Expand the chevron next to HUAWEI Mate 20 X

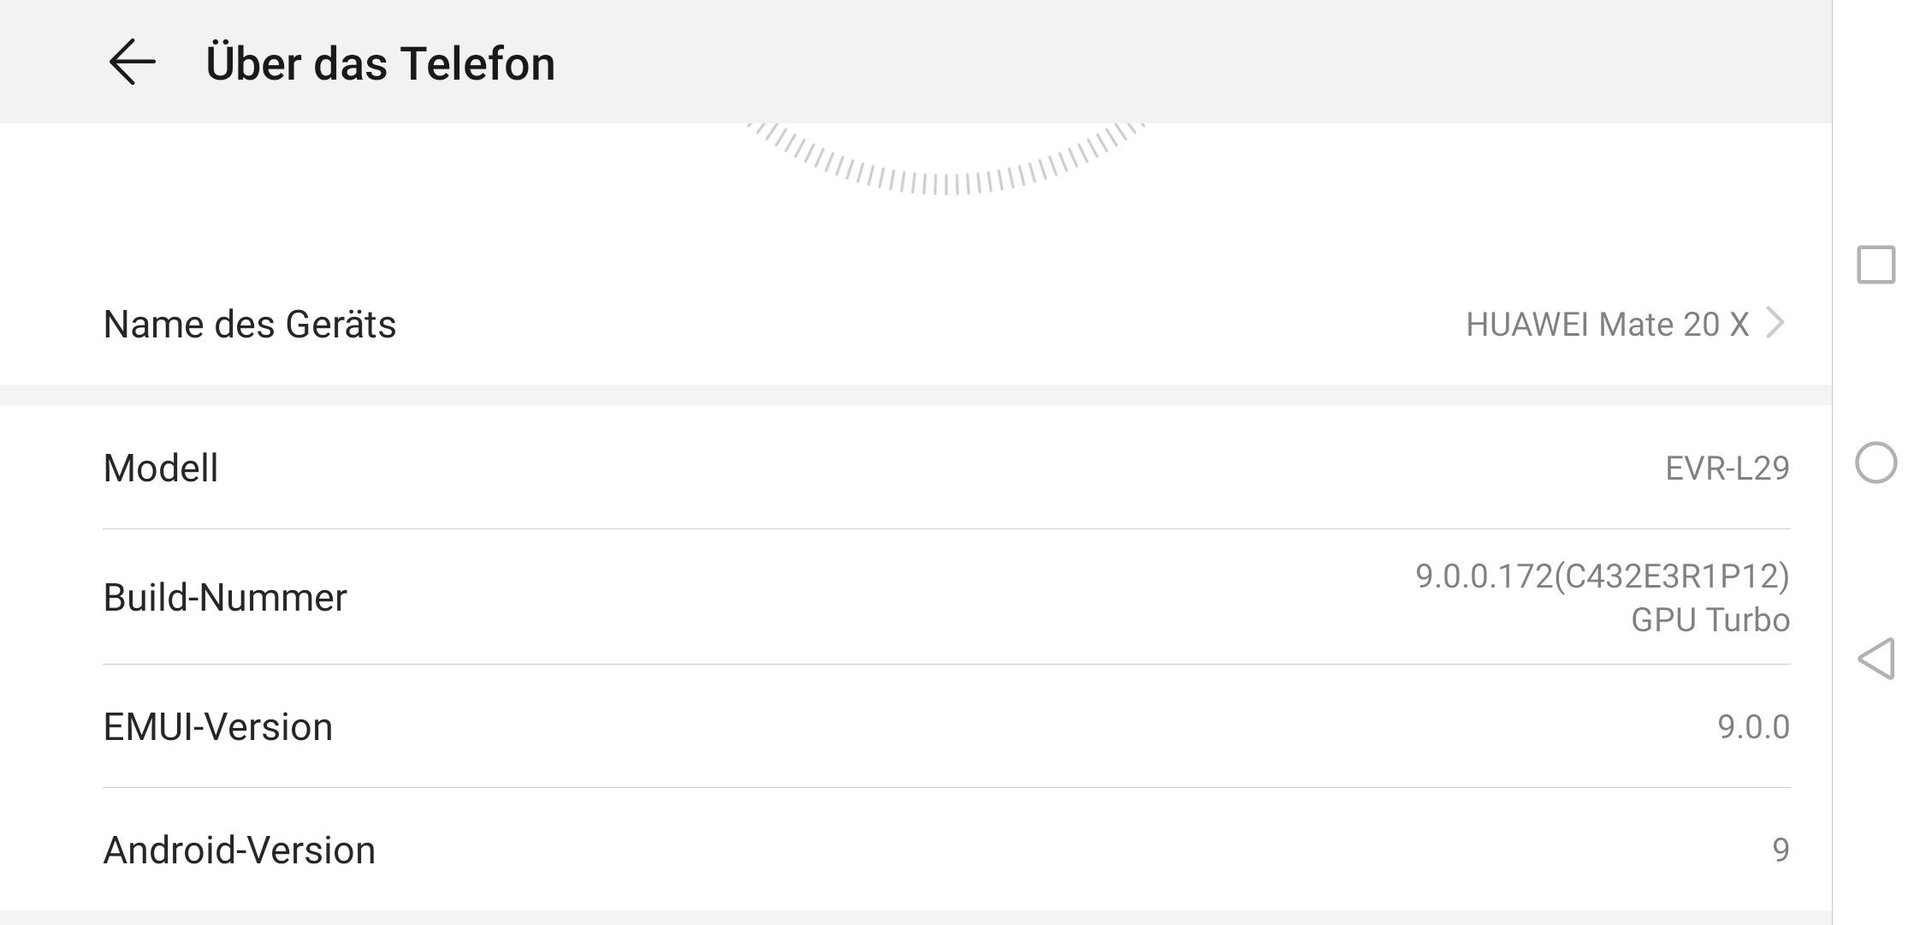point(1775,323)
